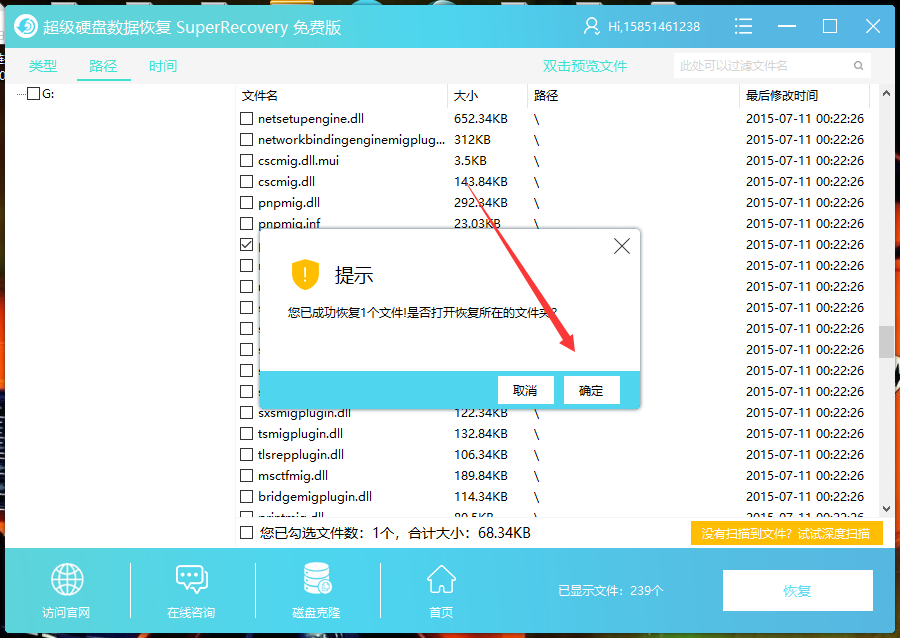Click 取消 in the 提示 dialog
Screen dimensions: 900x638
(x=525, y=391)
